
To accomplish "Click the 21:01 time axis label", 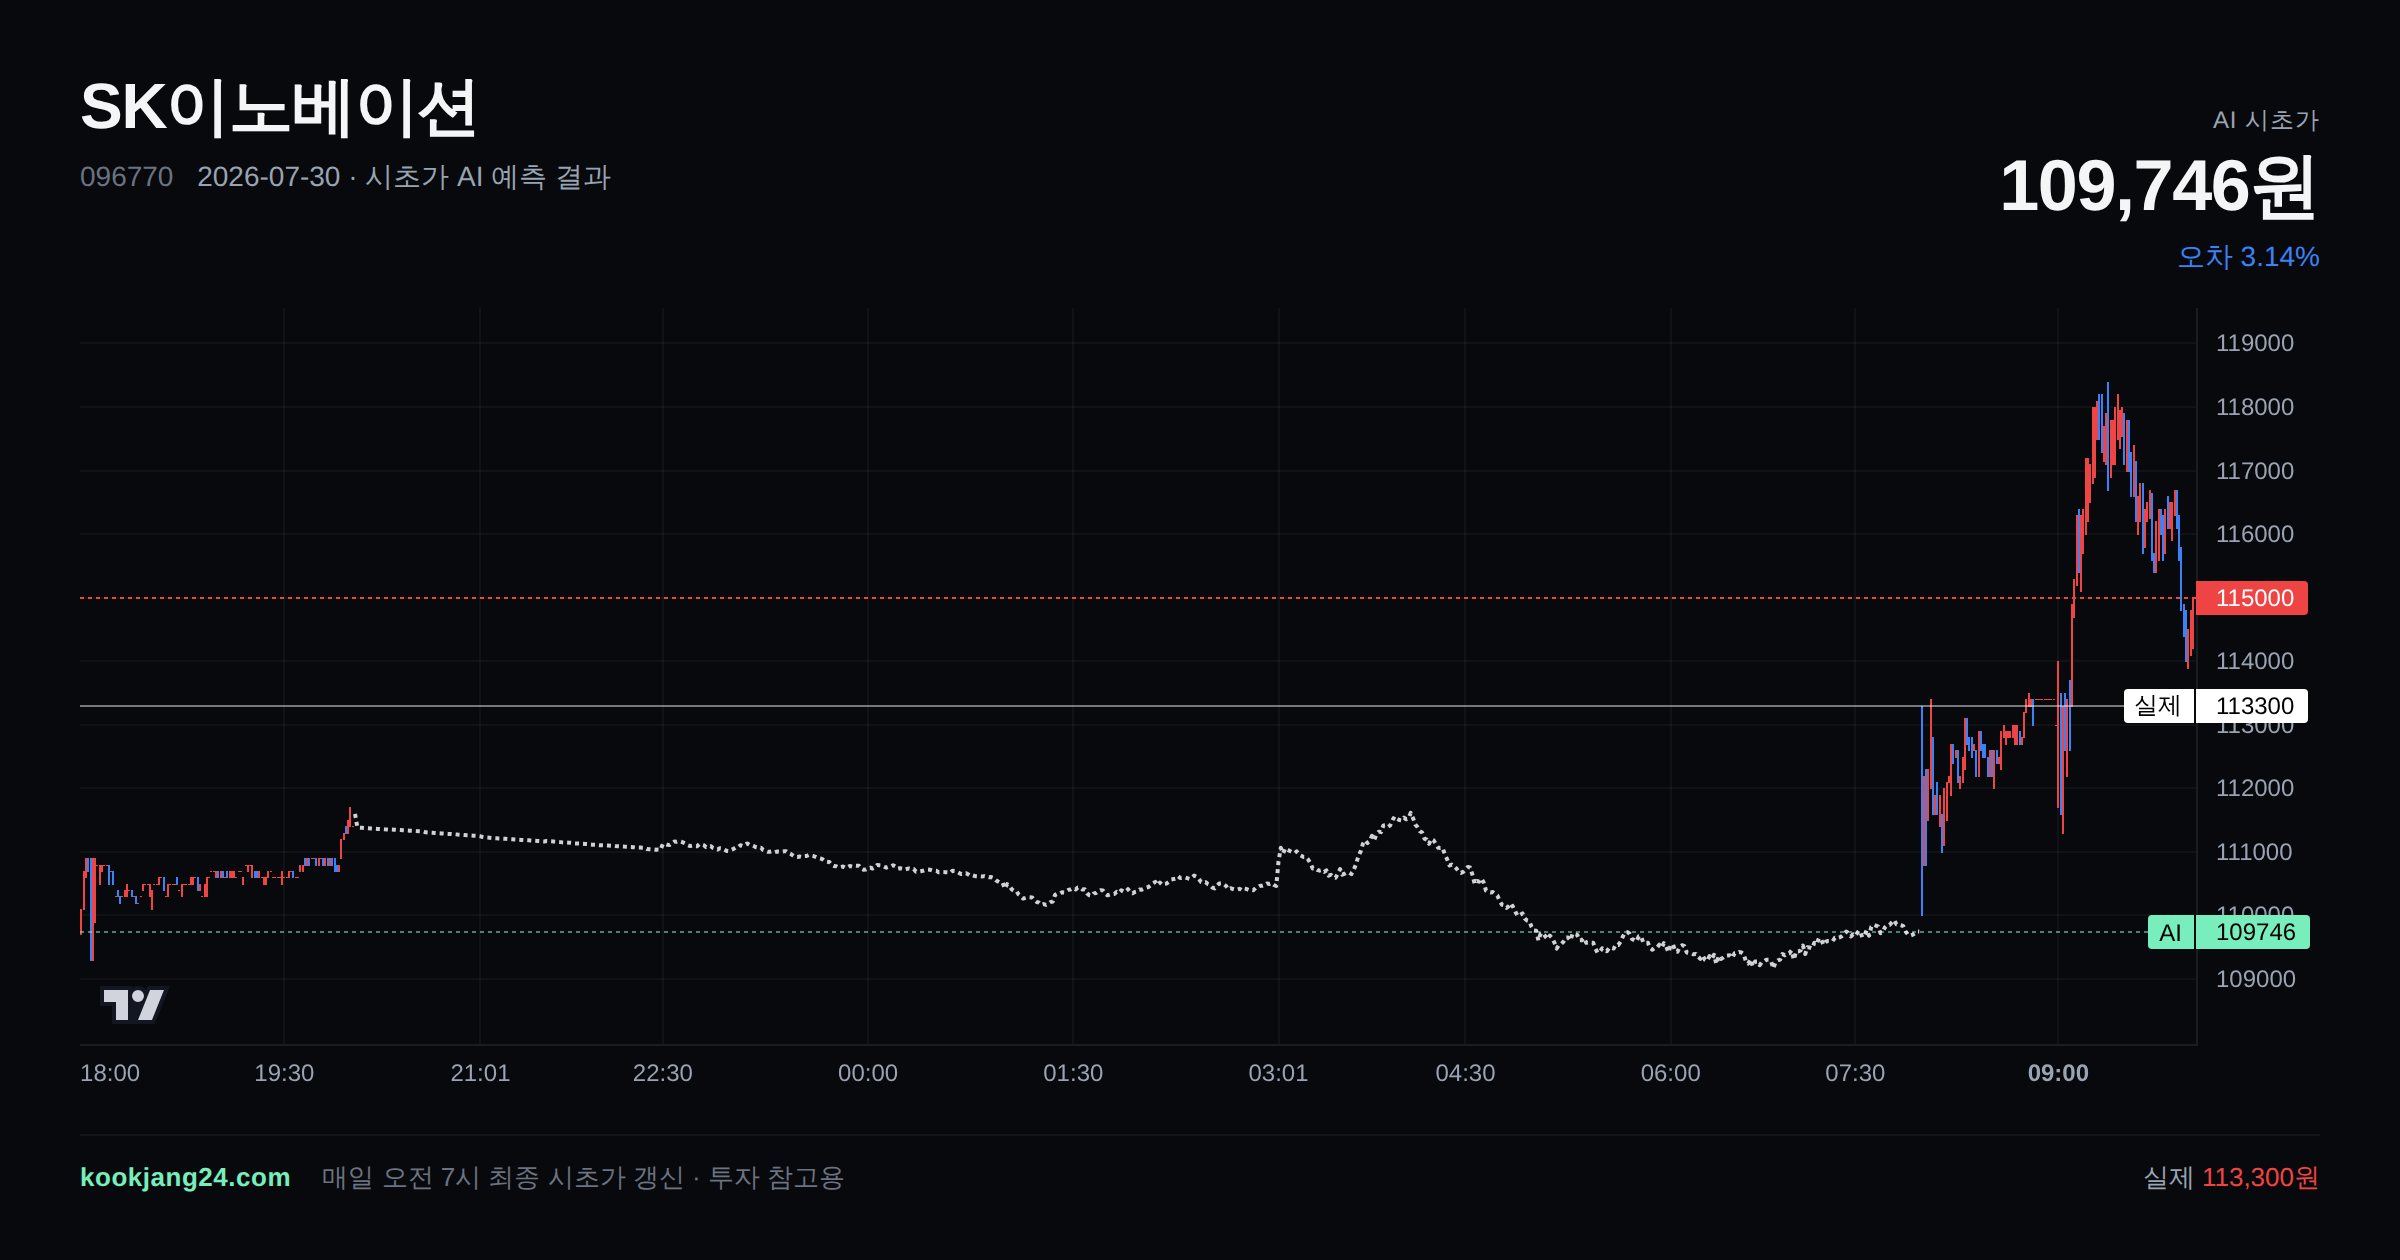I will [x=480, y=1073].
